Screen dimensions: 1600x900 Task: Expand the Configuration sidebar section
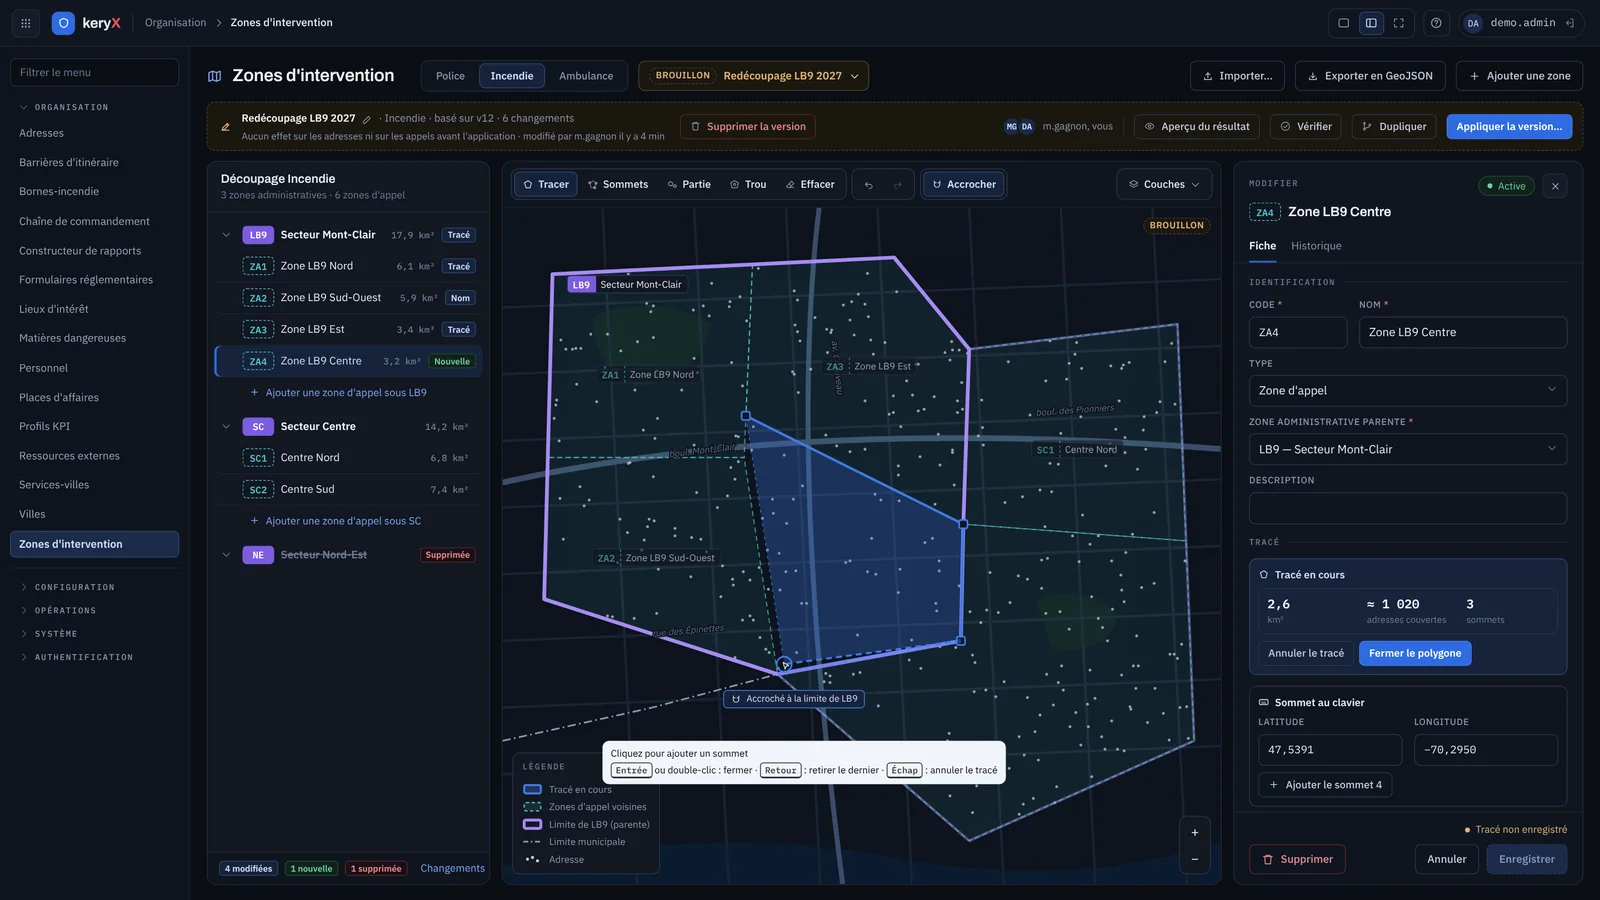click(75, 587)
